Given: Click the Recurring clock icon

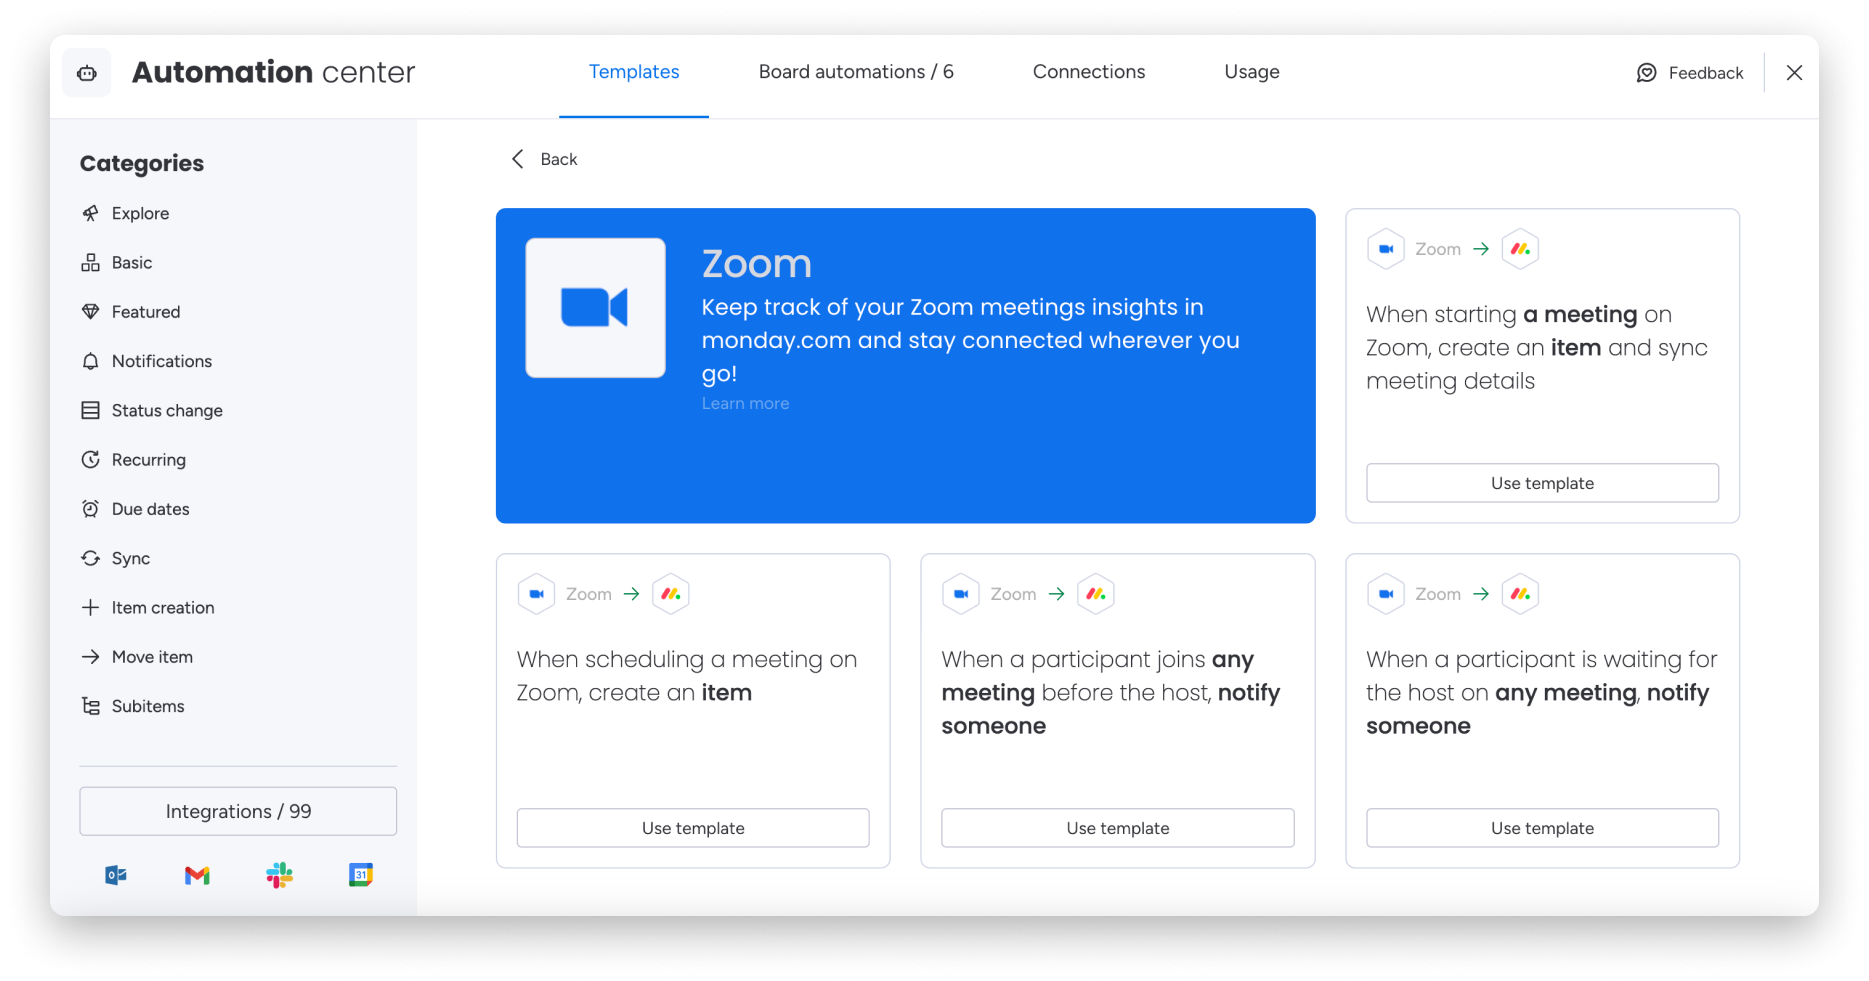Looking at the screenshot, I should [x=91, y=460].
